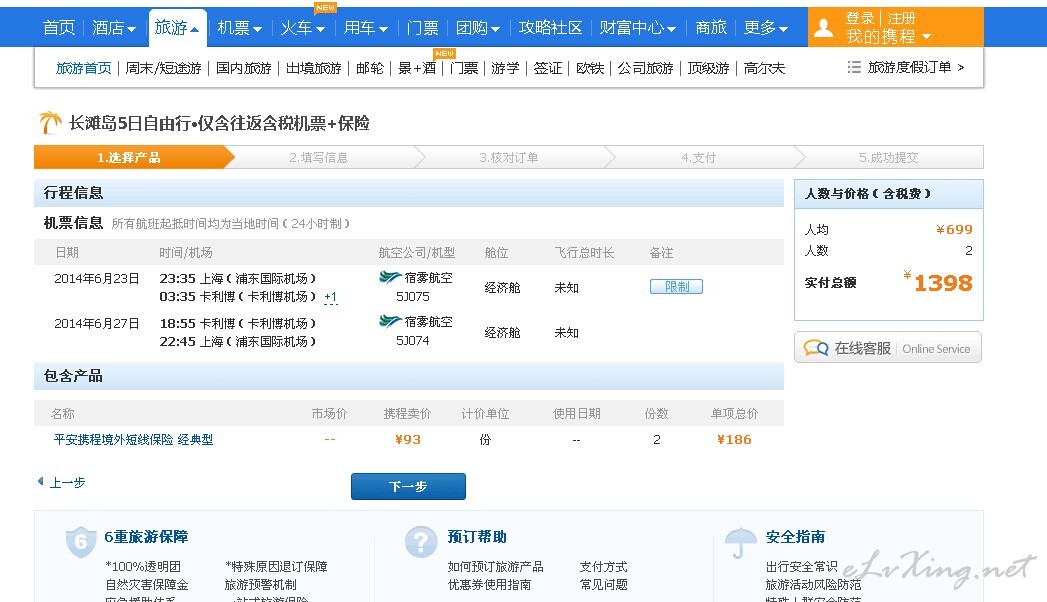
Task: Select 欧铁 in the sub navigation
Action: (590, 67)
